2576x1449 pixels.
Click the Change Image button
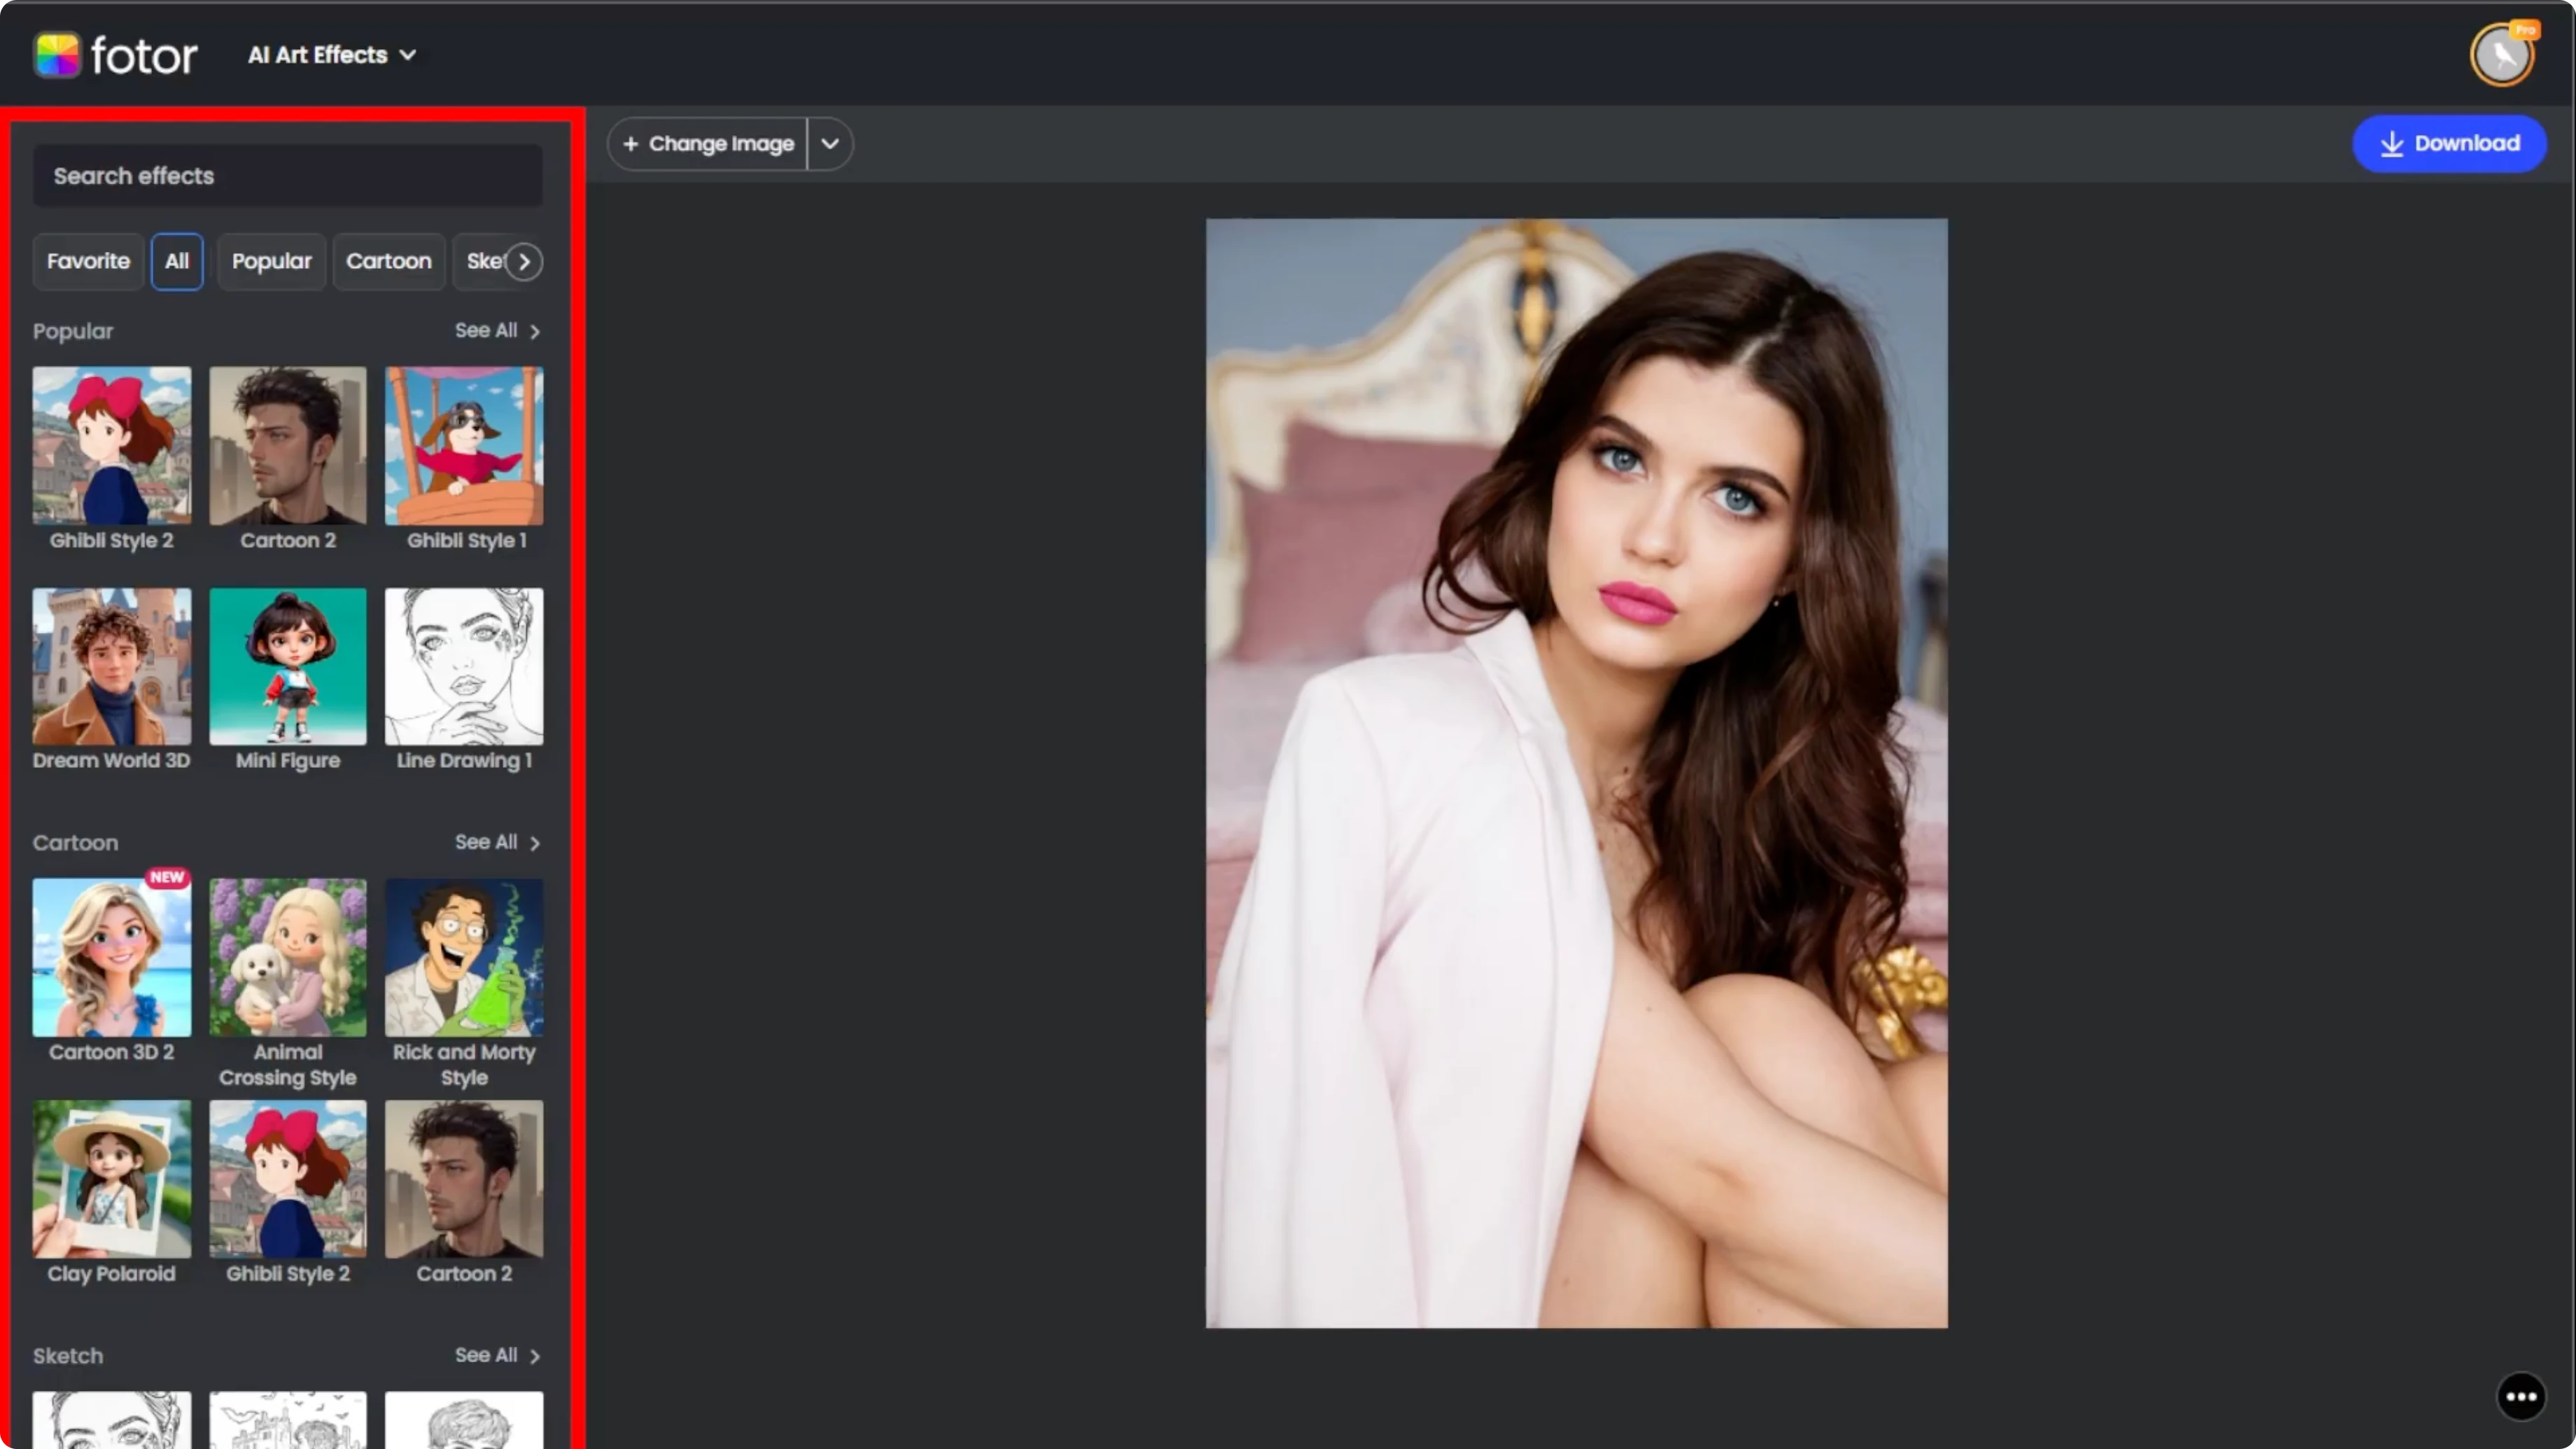708,144
